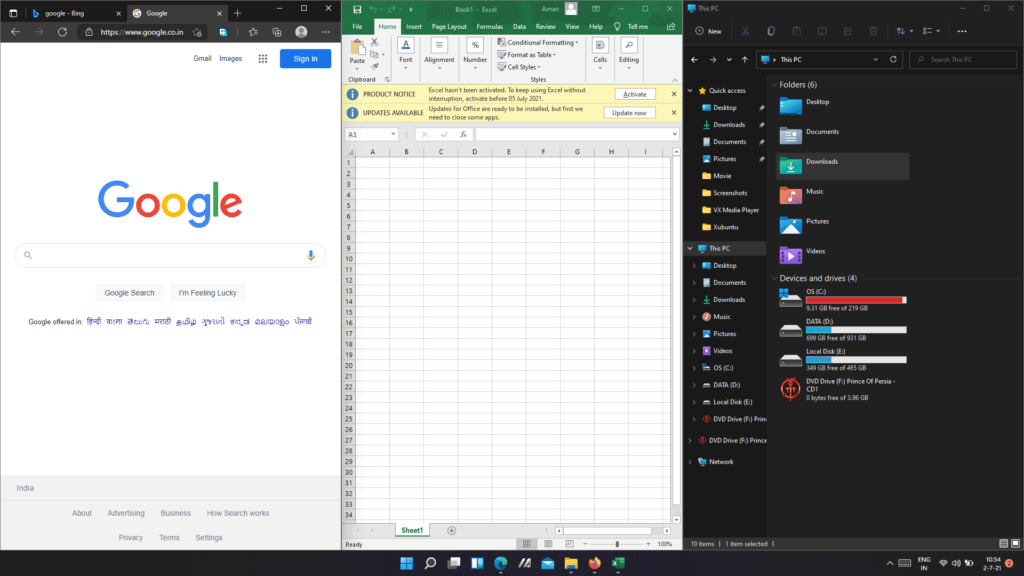Viewport: 1024px width, 576px height.
Task: Click the Search This PC field
Action: [963, 59]
